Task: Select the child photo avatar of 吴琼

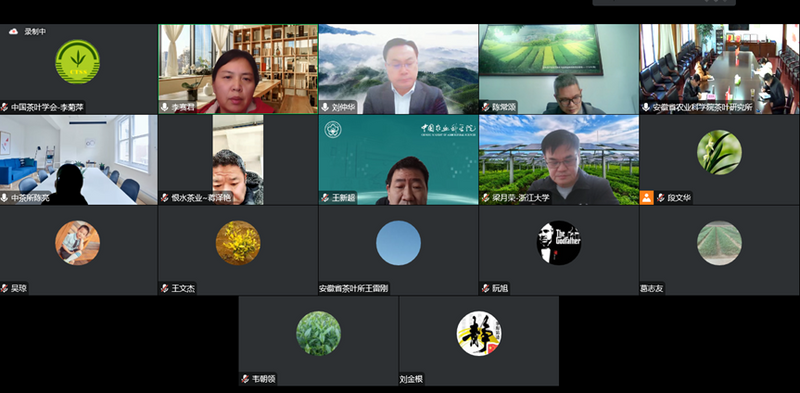Action: coord(78,243)
